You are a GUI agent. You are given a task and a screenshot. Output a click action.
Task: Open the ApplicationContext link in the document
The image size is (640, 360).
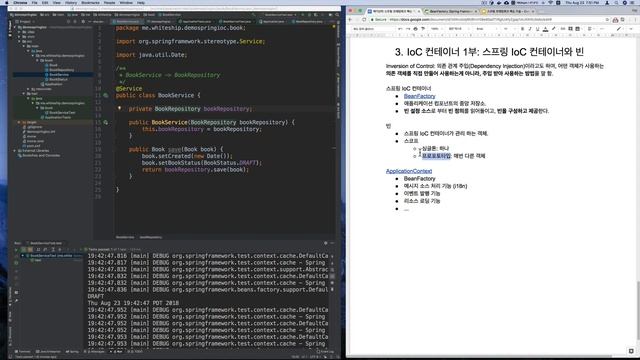coord(409,171)
